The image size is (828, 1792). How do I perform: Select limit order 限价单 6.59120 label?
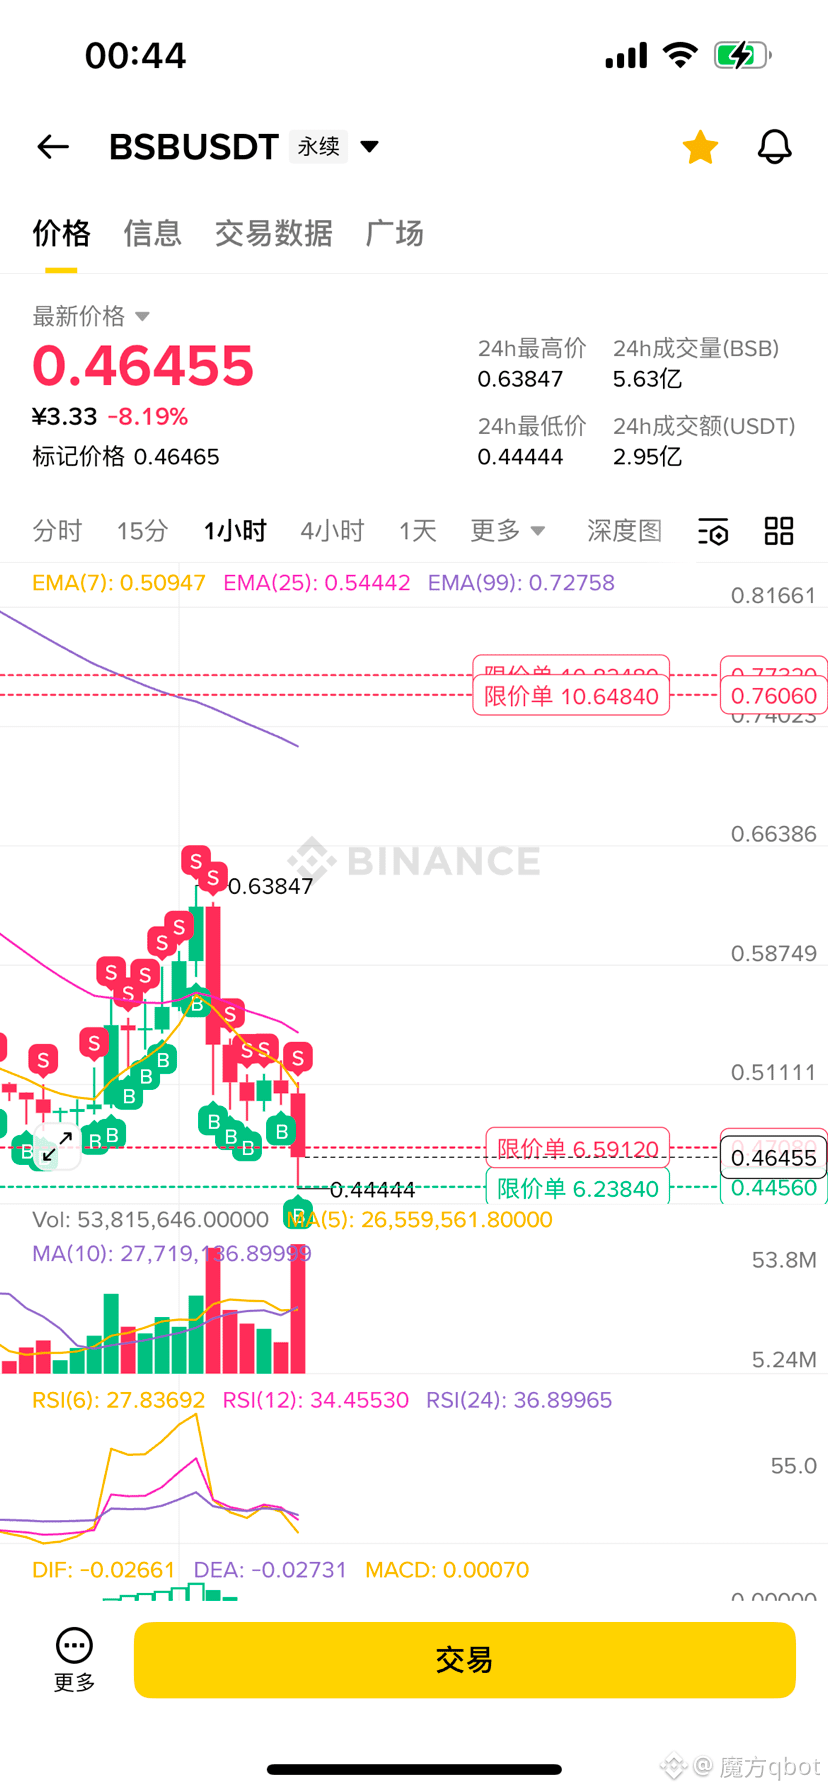coord(578,1148)
